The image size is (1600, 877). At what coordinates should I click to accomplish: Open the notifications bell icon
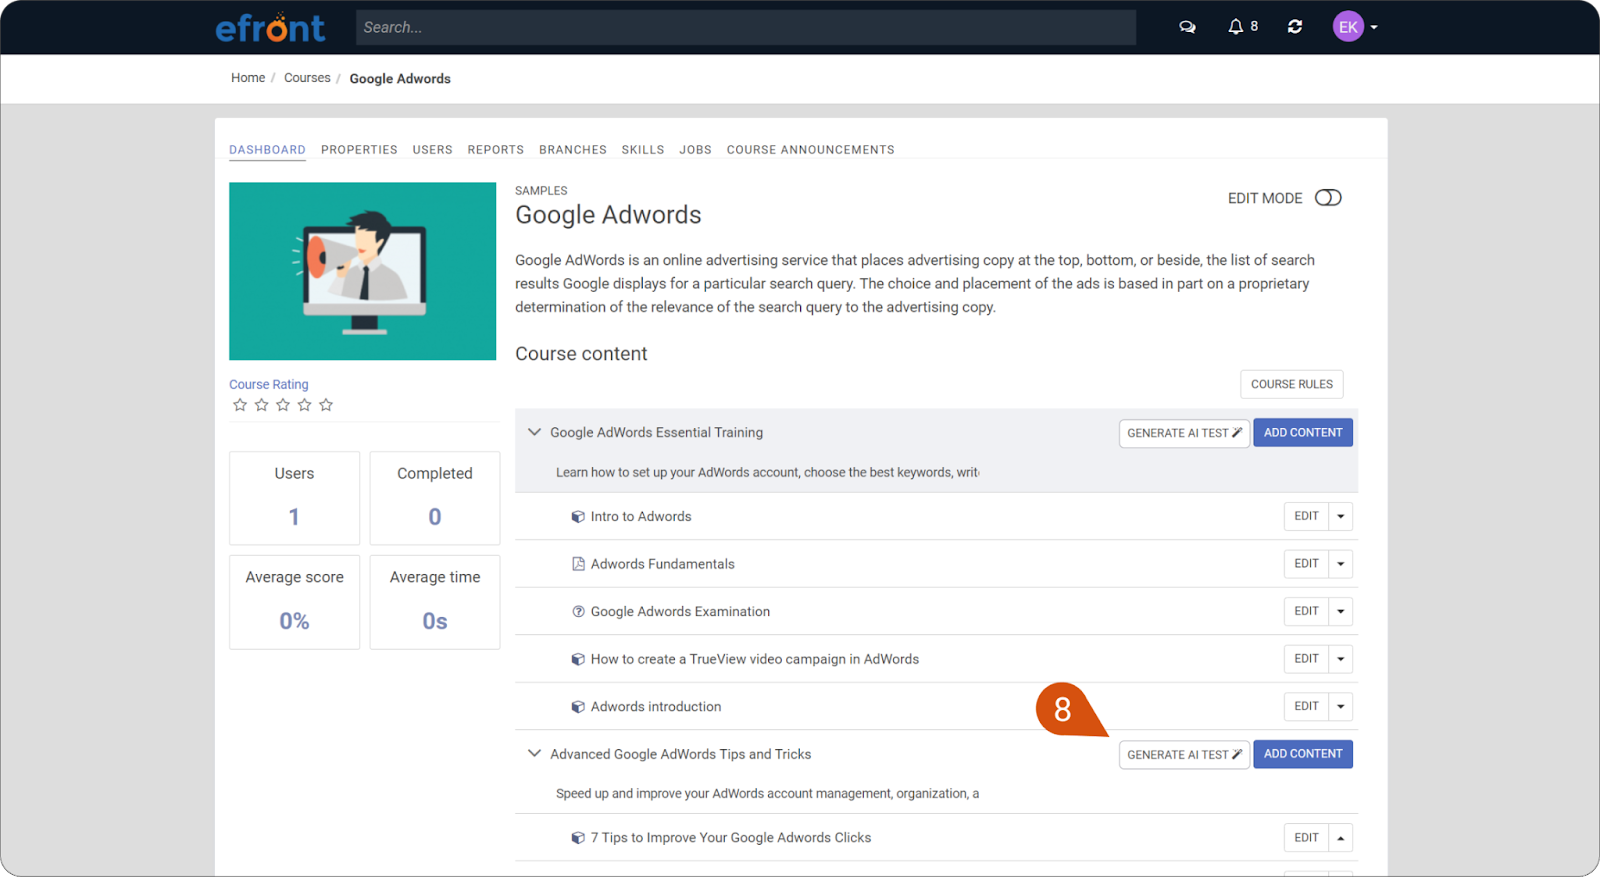click(x=1236, y=27)
